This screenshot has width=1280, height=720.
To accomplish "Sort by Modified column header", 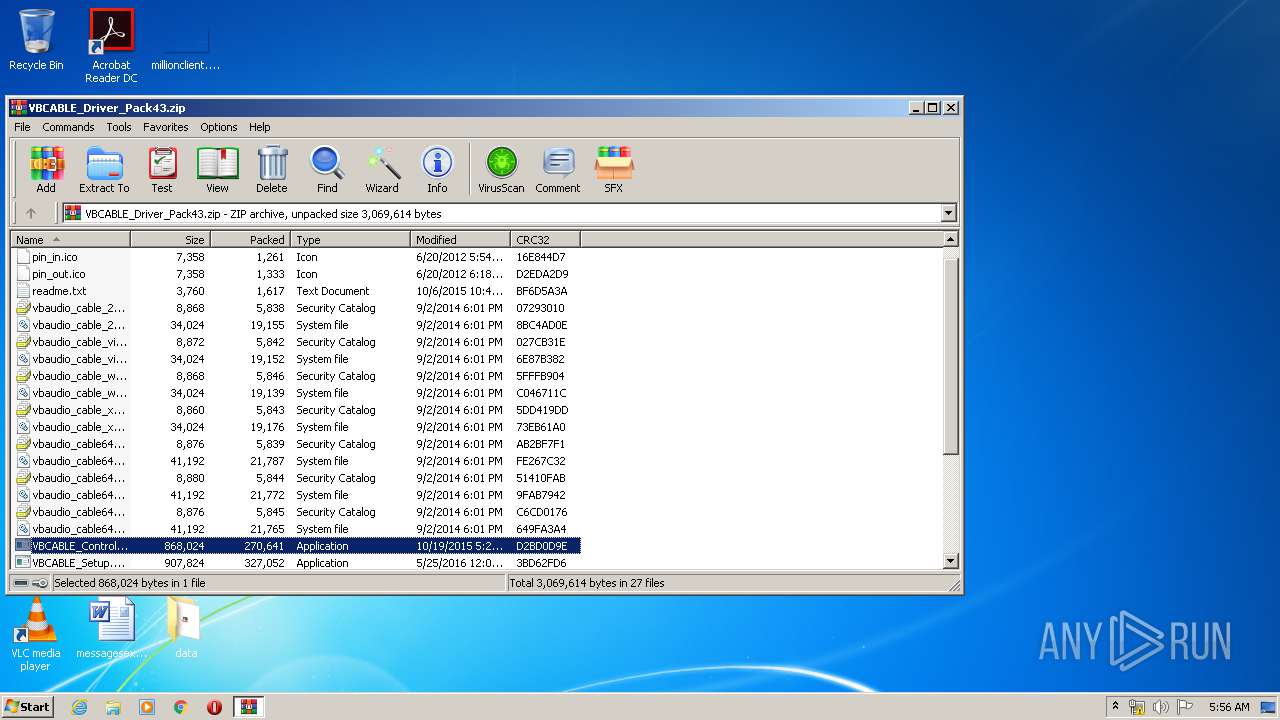I will [x=460, y=239].
